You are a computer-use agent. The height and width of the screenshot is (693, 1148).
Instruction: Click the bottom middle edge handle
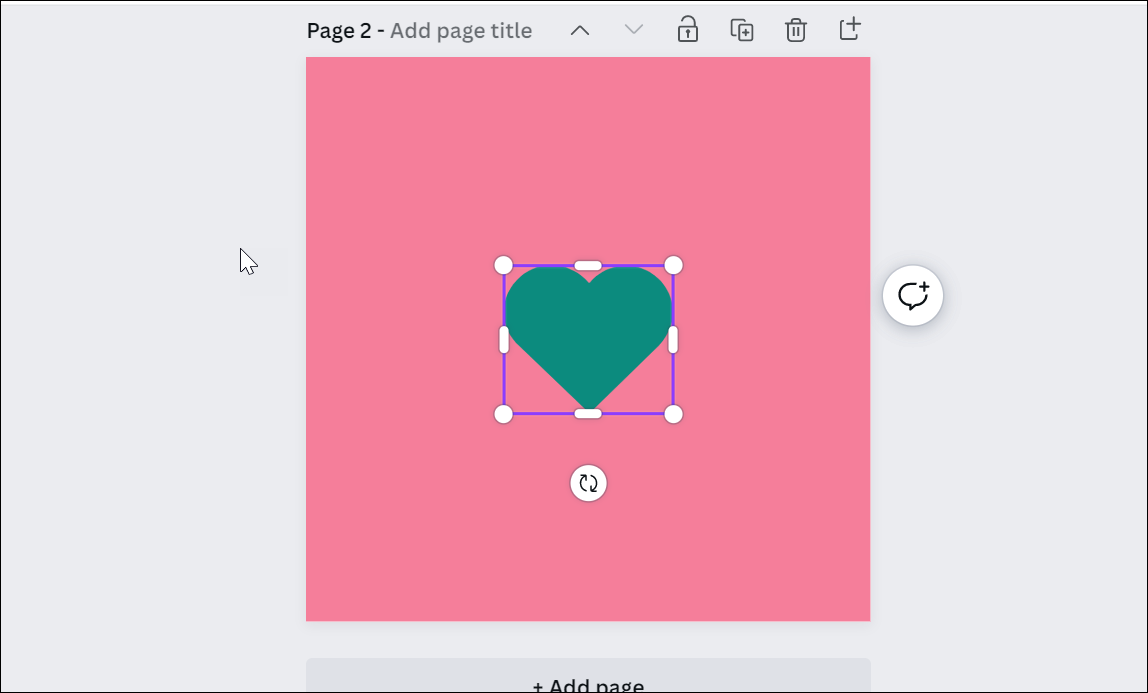pyautogui.click(x=588, y=414)
